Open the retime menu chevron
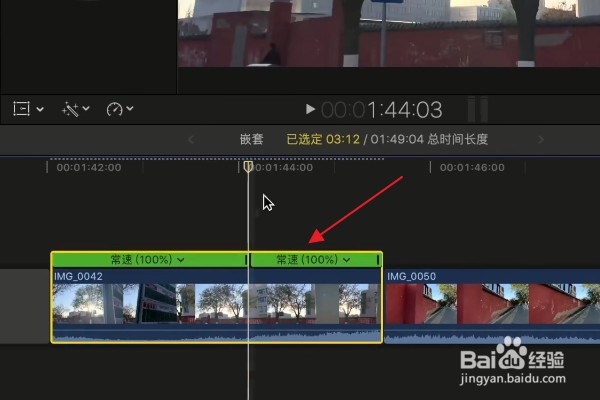 click(x=130, y=109)
